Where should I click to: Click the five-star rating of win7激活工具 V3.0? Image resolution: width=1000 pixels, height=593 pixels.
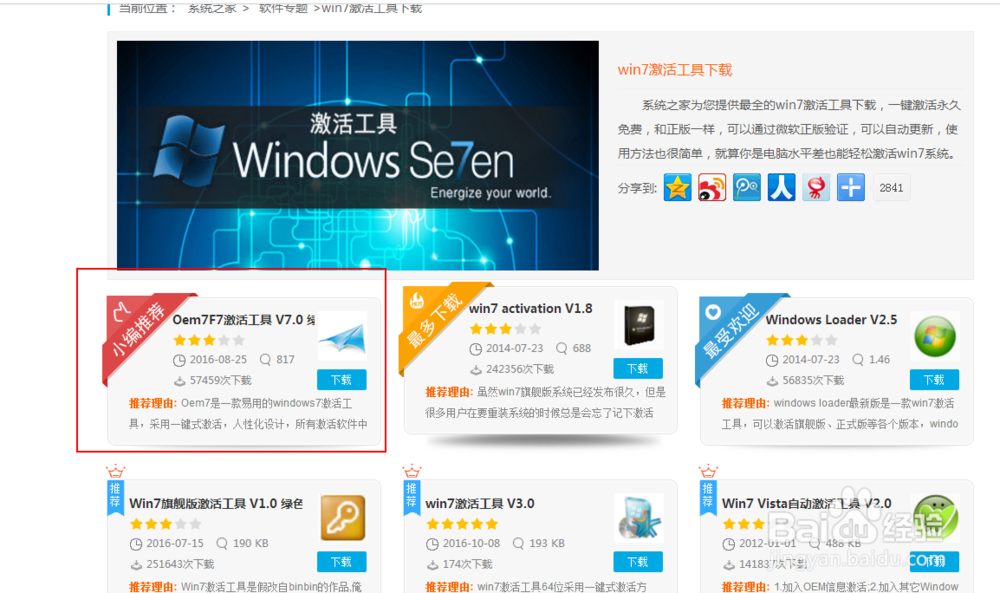(462, 524)
